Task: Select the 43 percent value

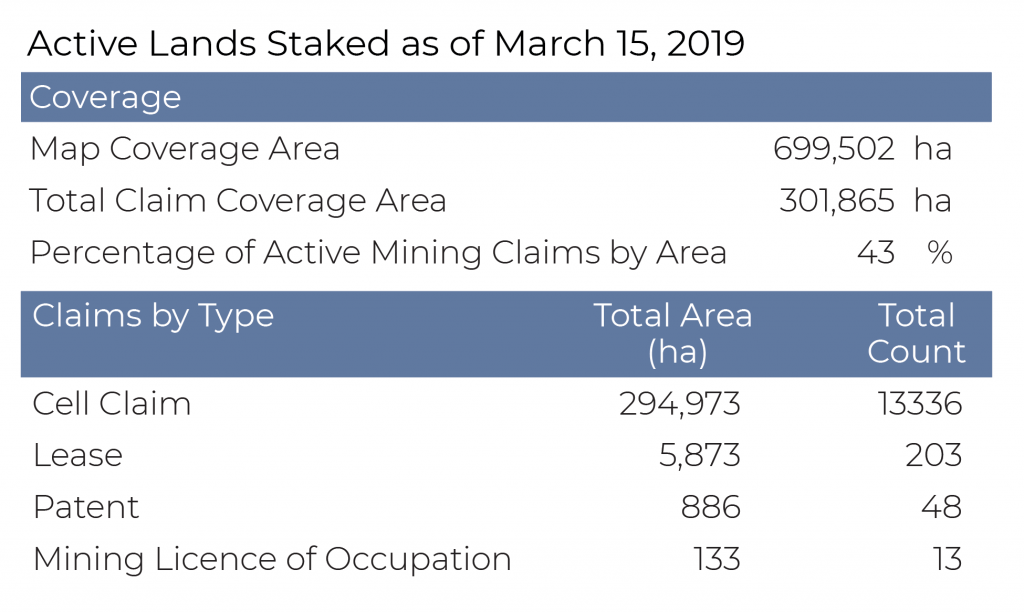Action: (904, 253)
